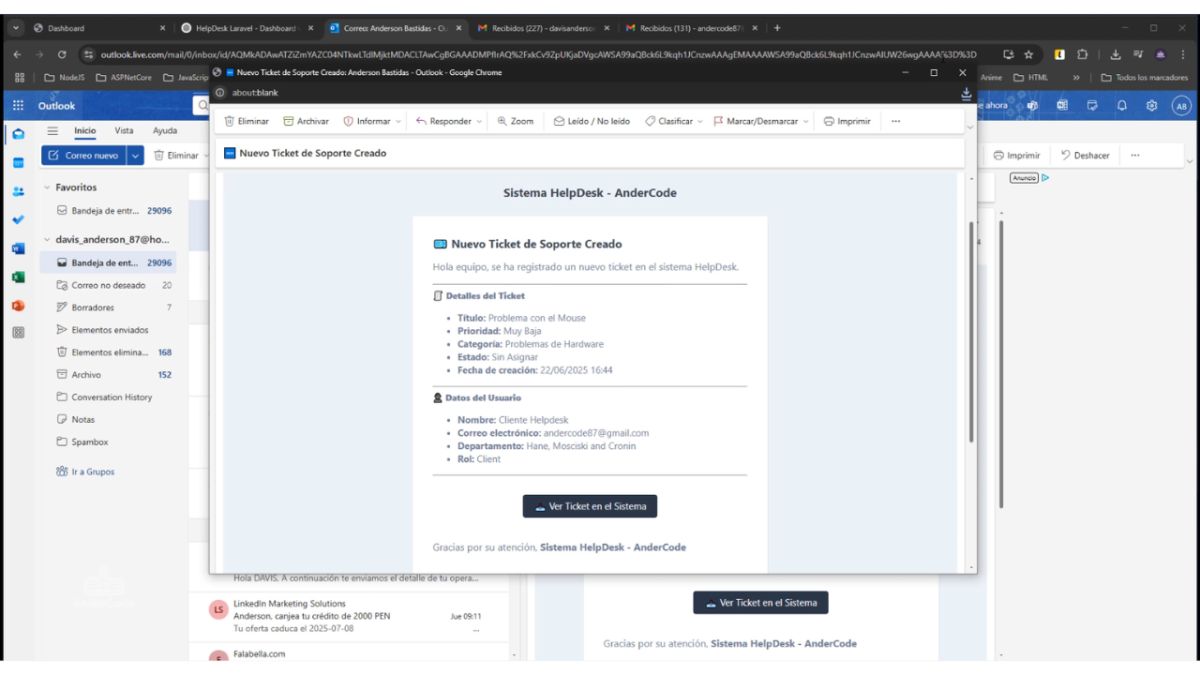The height and width of the screenshot is (675, 1200).
Task: Select the Borradores folder
Action: 92,307
